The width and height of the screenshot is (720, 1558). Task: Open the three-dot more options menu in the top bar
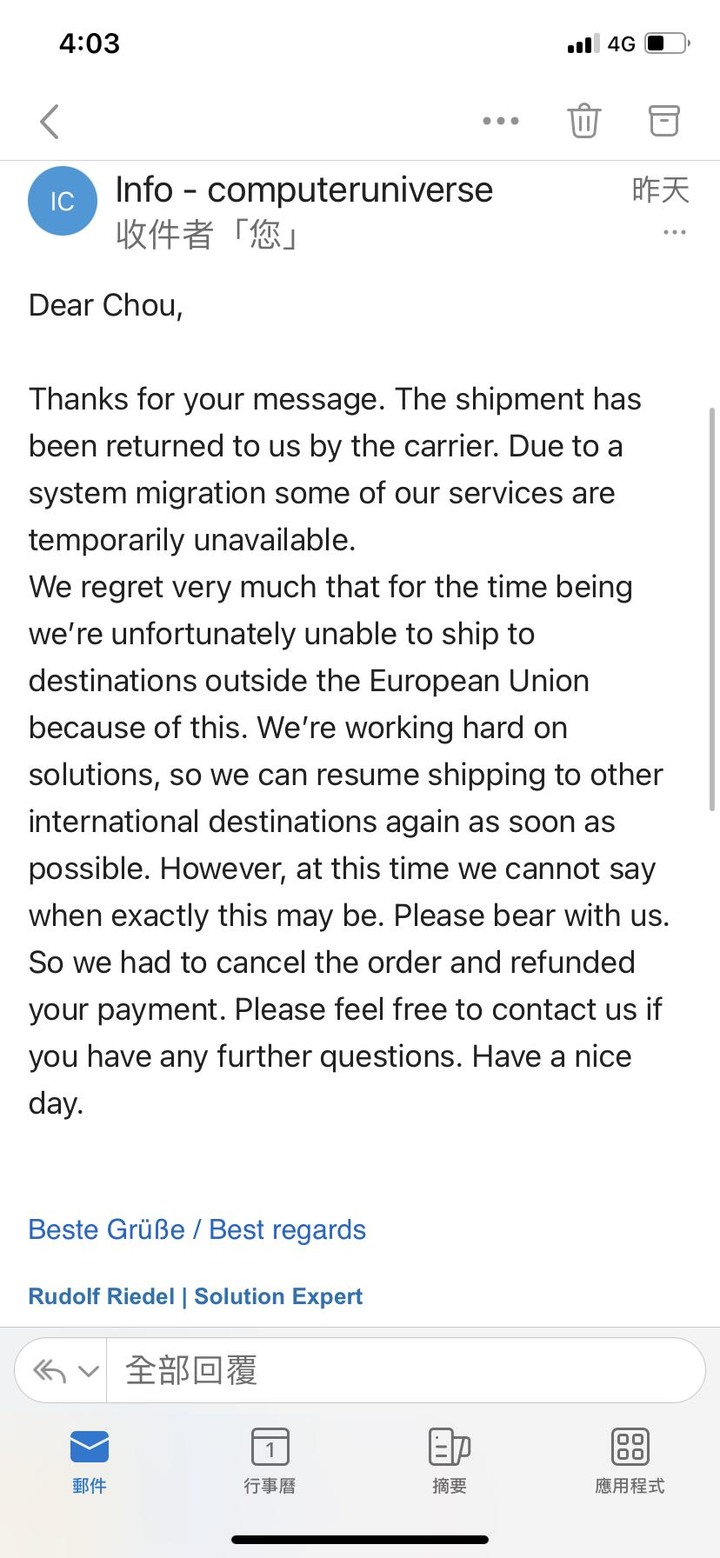(x=500, y=121)
